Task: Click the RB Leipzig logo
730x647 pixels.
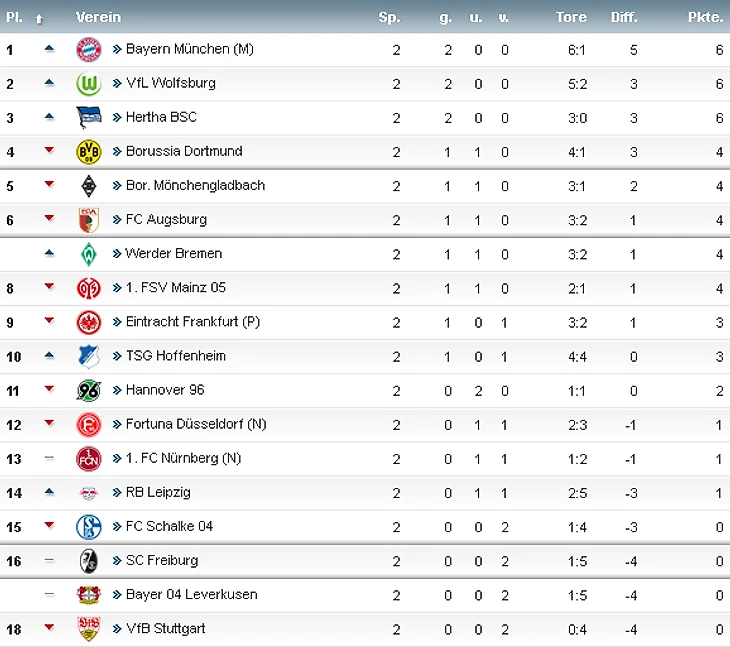Action: [89, 493]
